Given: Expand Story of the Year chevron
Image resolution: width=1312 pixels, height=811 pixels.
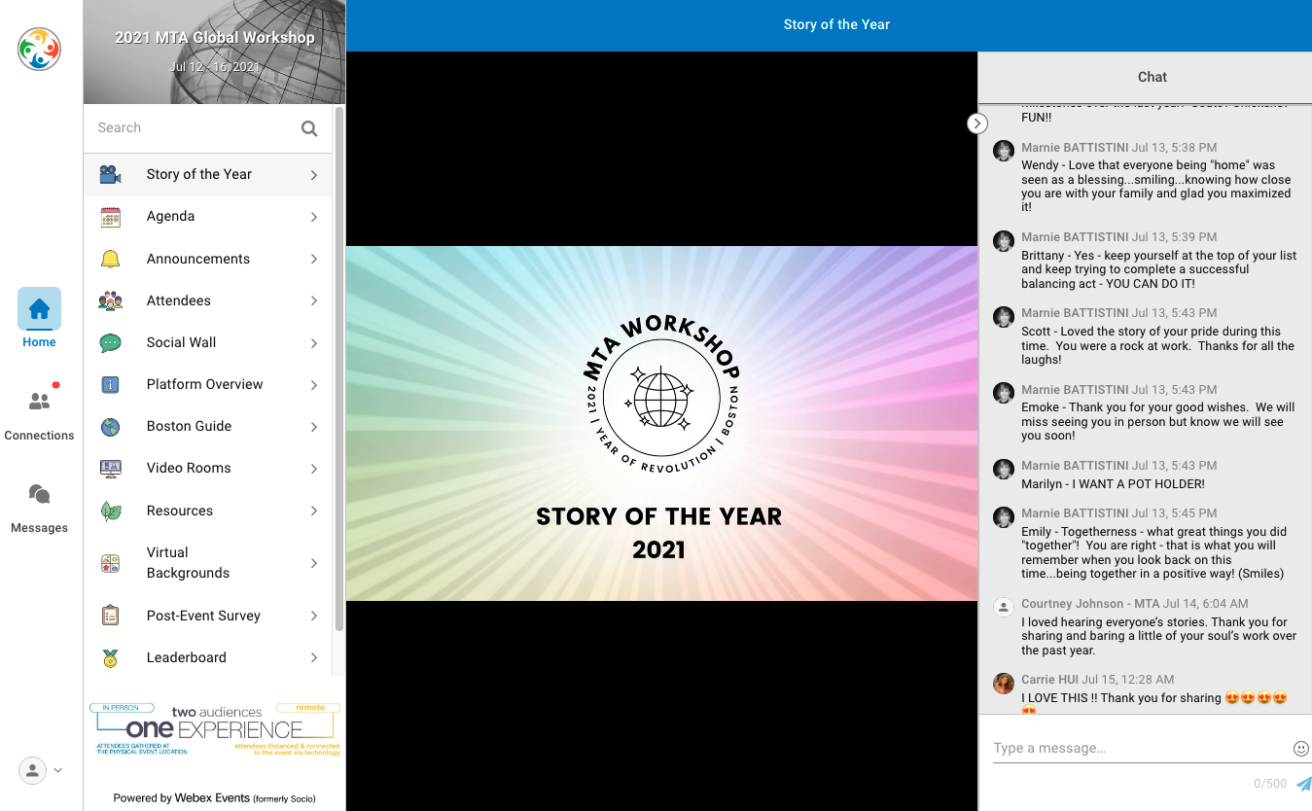Looking at the screenshot, I should [313, 175].
